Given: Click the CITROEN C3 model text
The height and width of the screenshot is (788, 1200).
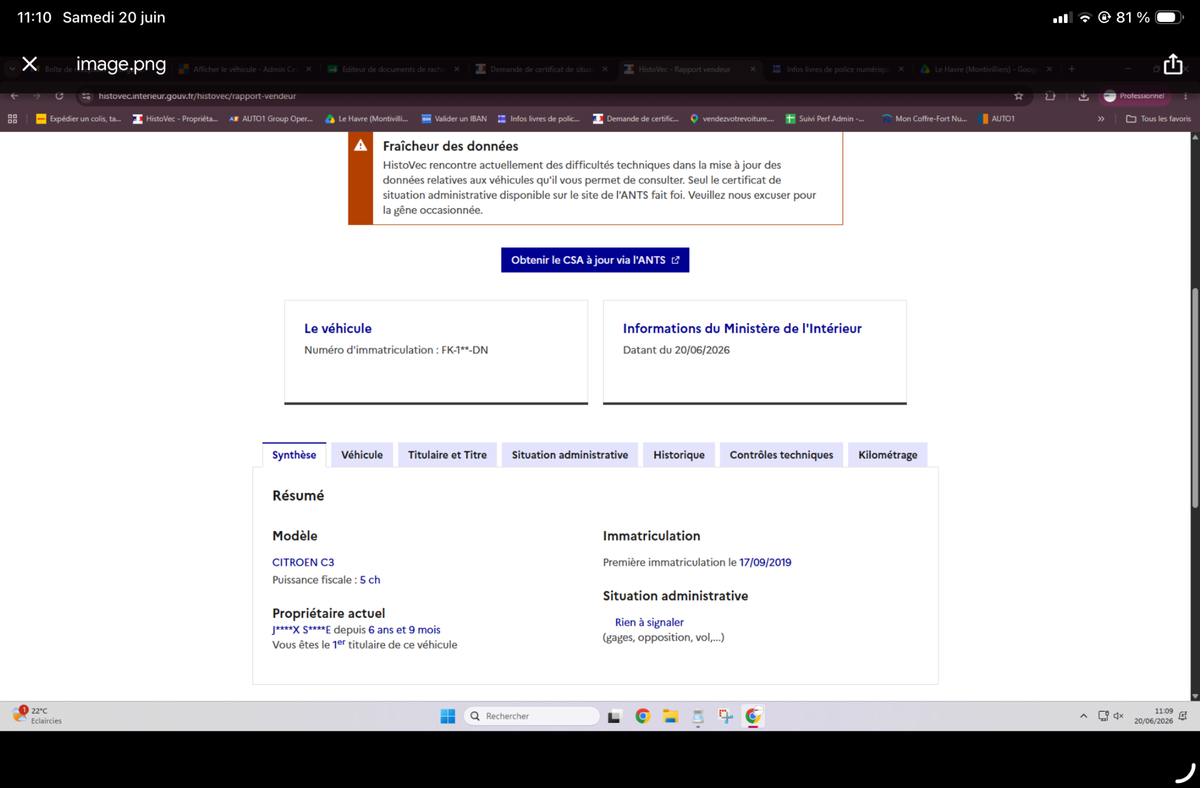Looking at the screenshot, I should pyautogui.click(x=303, y=562).
